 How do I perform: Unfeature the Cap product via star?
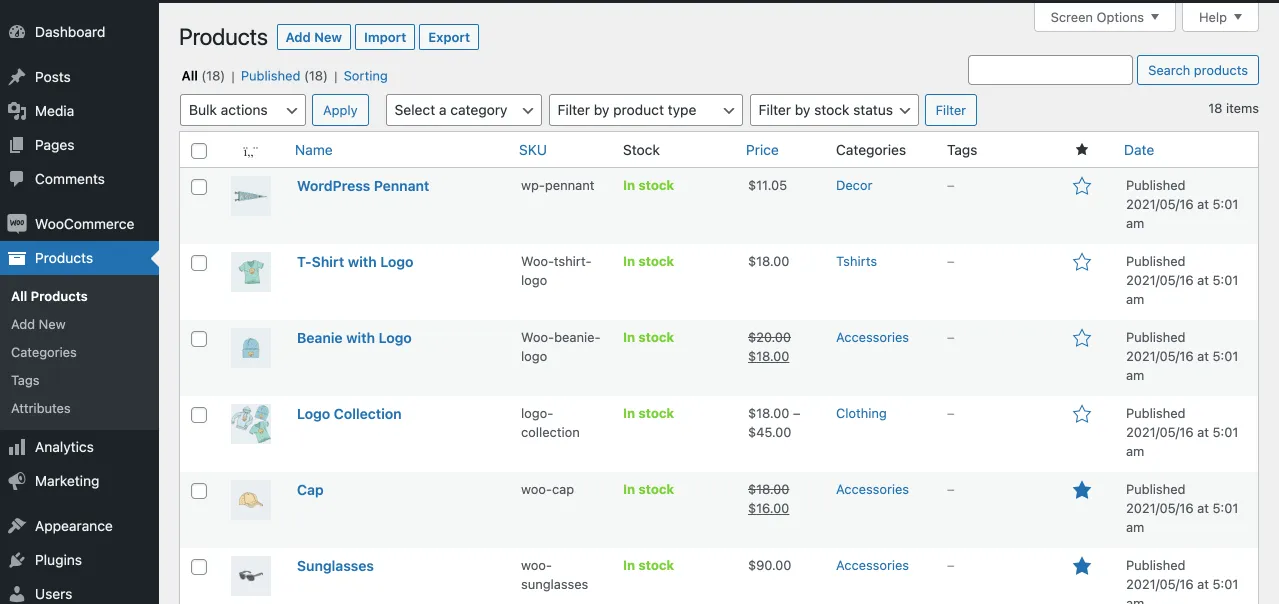(1082, 490)
